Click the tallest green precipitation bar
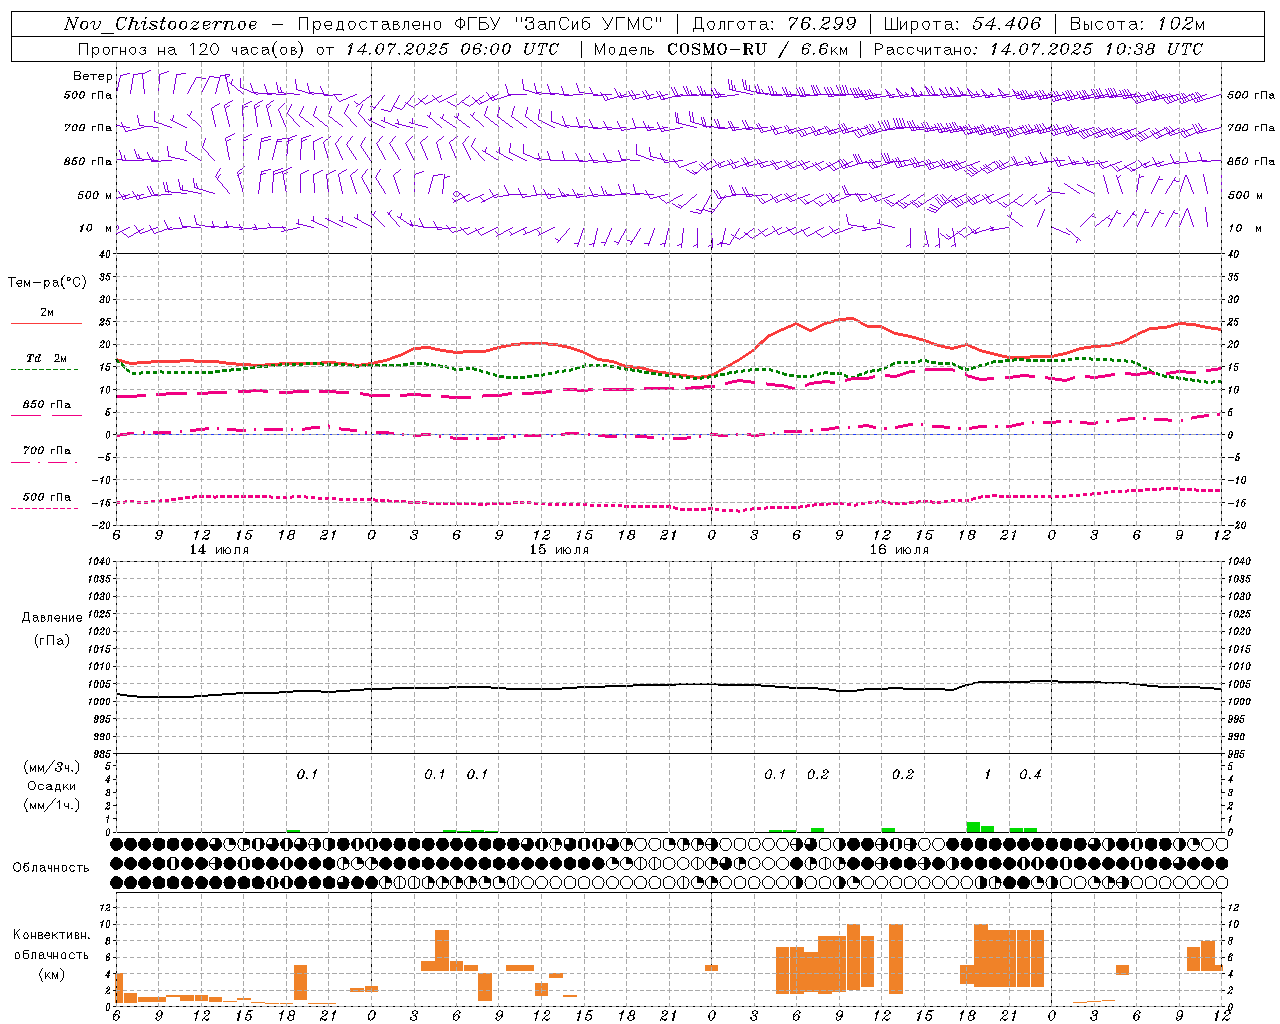The height and width of the screenshot is (1024, 1280). tap(973, 827)
